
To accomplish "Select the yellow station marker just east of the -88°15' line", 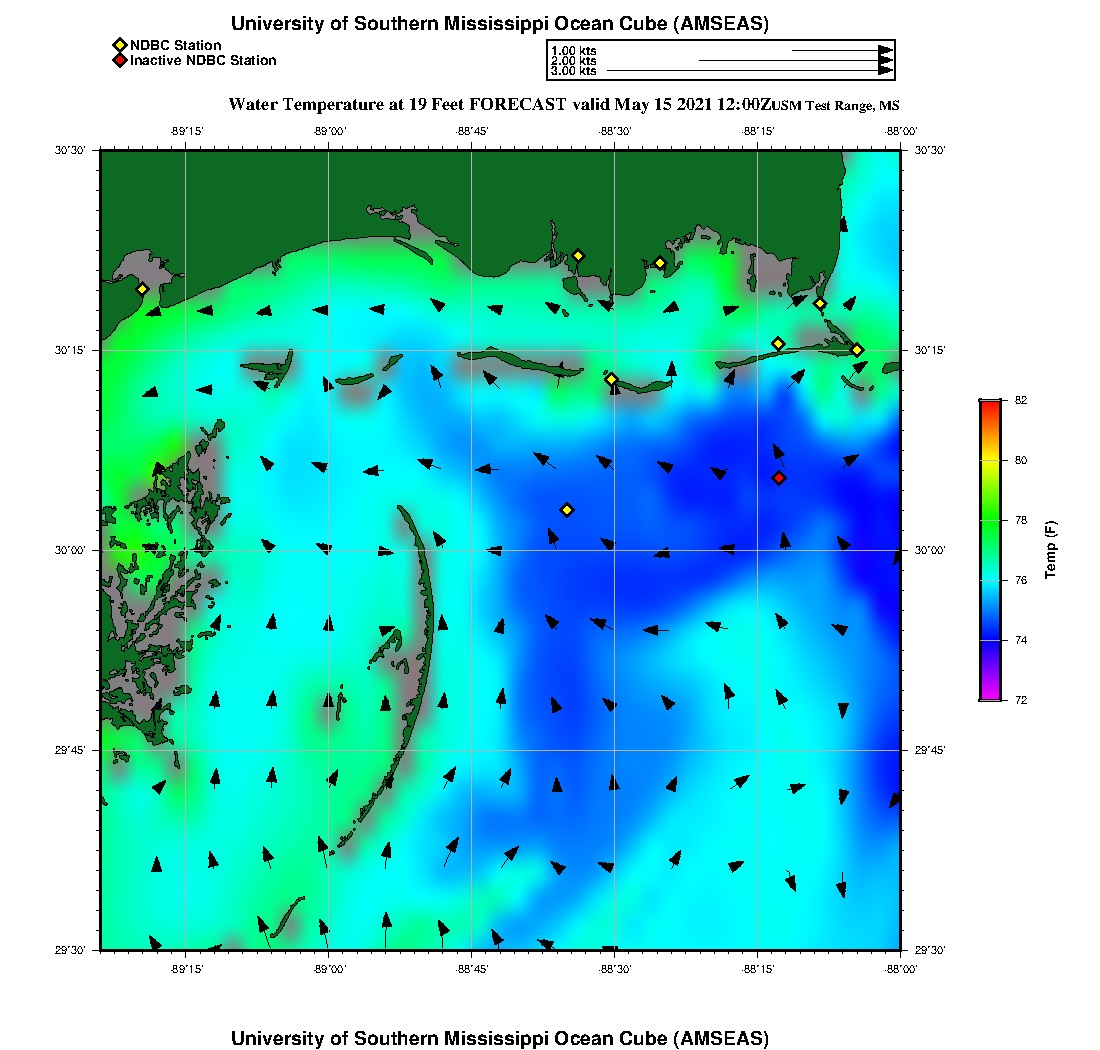I will coord(778,344).
